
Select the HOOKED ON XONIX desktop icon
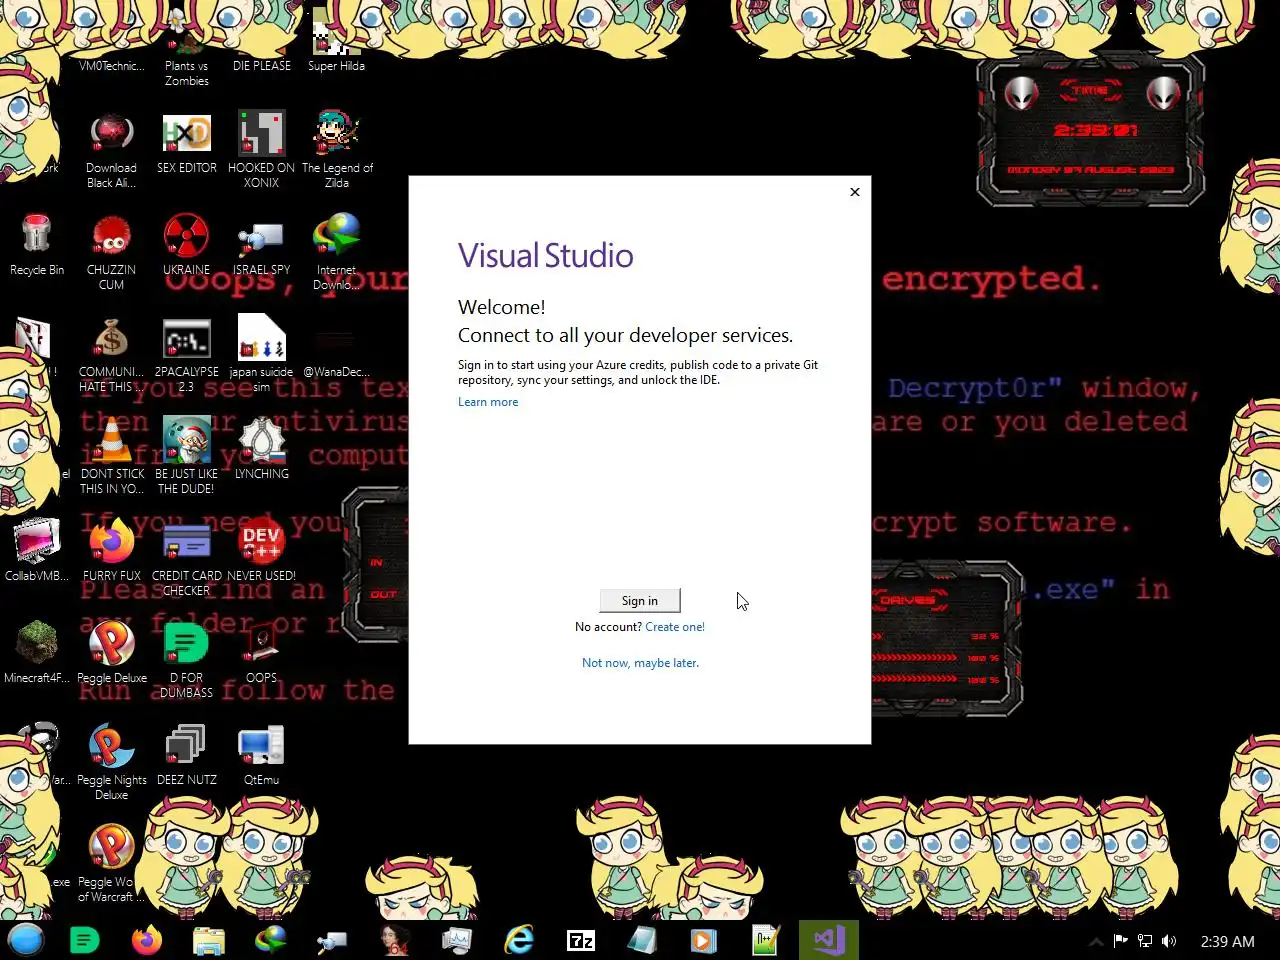tap(261, 150)
